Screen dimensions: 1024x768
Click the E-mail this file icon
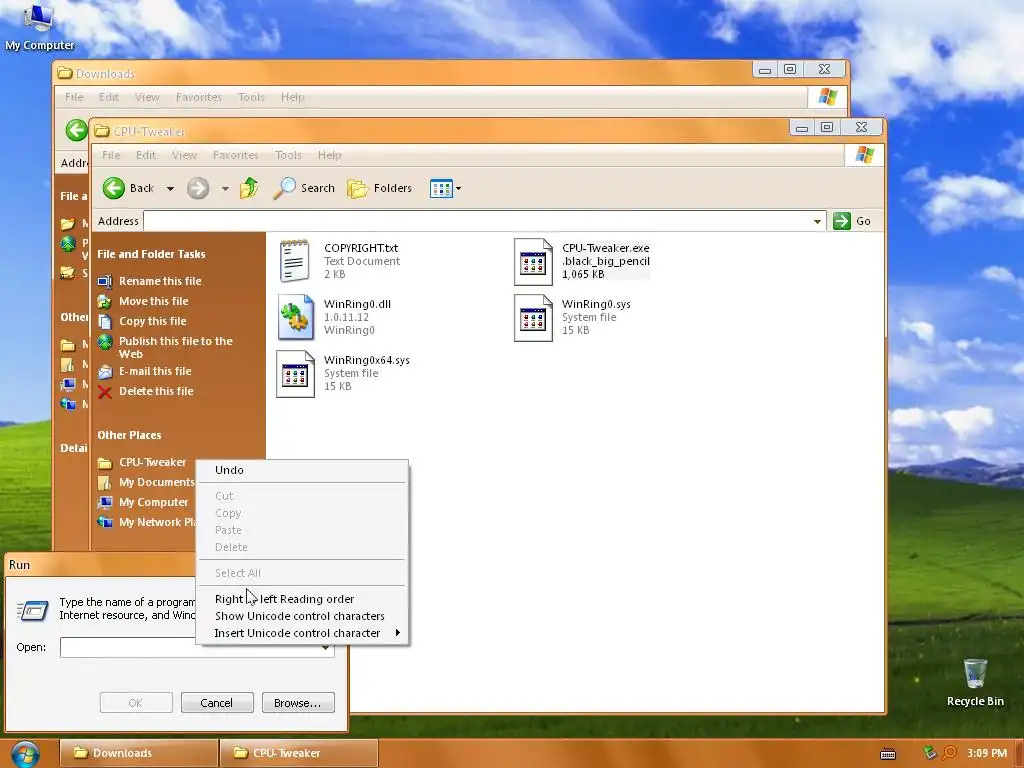(x=104, y=372)
